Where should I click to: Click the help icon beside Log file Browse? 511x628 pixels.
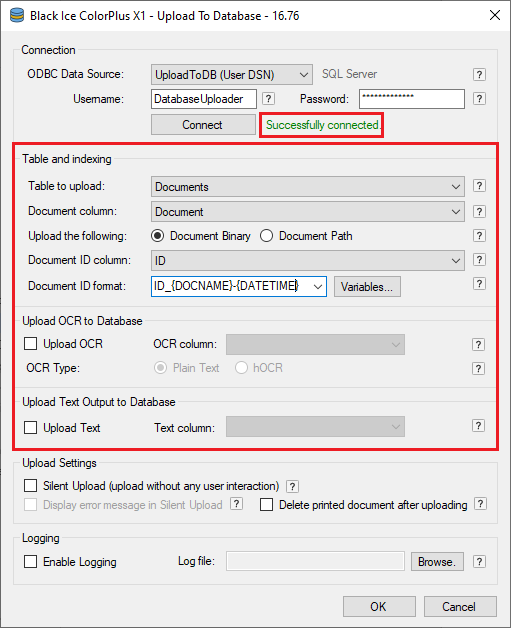[479, 562]
